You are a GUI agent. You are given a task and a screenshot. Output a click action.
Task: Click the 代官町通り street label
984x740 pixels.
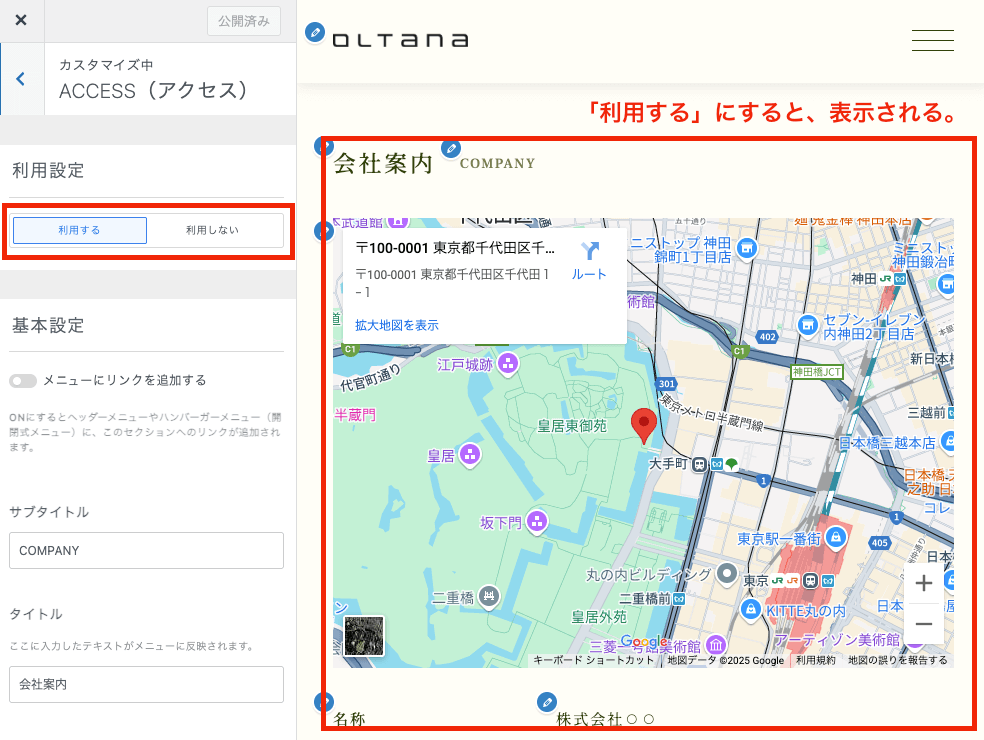click(x=371, y=378)
